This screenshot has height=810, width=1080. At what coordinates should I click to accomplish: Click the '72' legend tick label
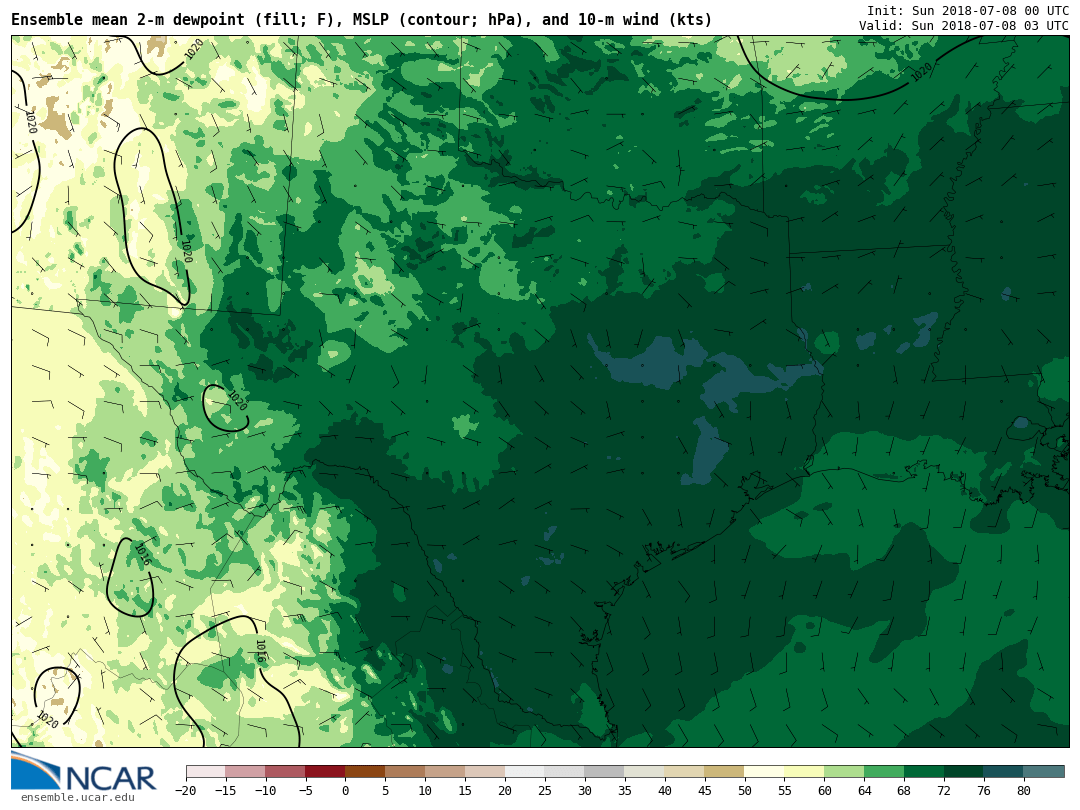944,791
